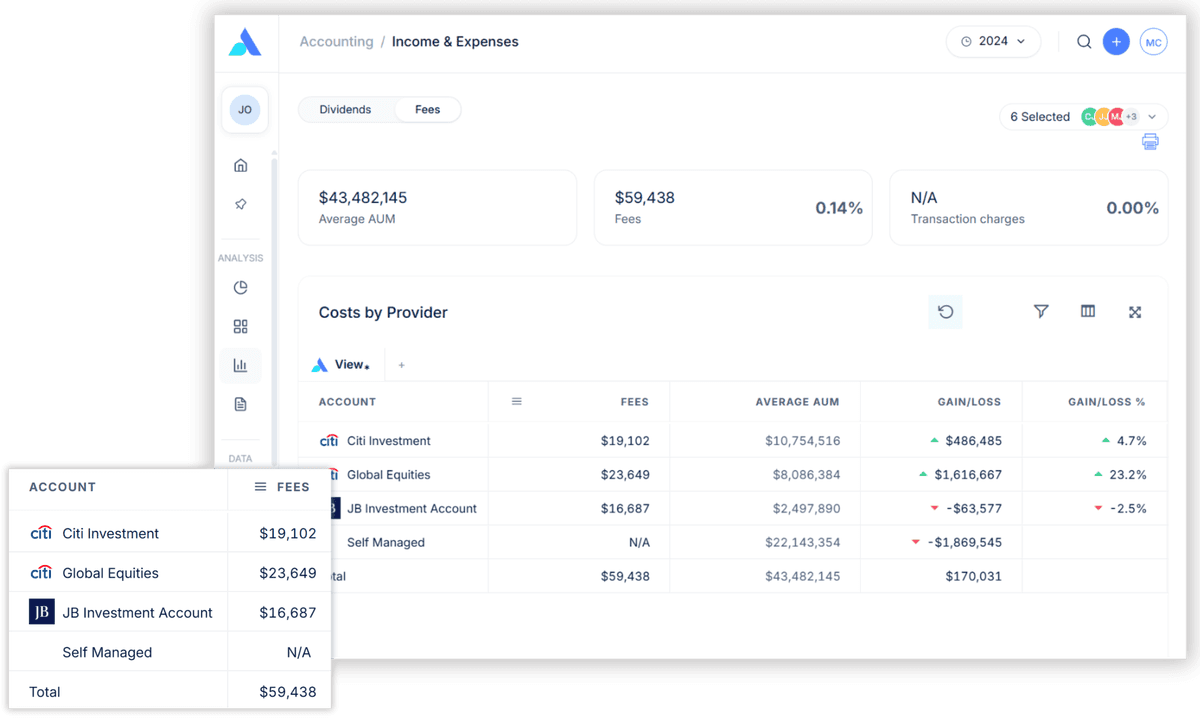This screenshot has width=1200, height=720.
Task: Click the Transaction charges card
Action: tap(1029, 208)
